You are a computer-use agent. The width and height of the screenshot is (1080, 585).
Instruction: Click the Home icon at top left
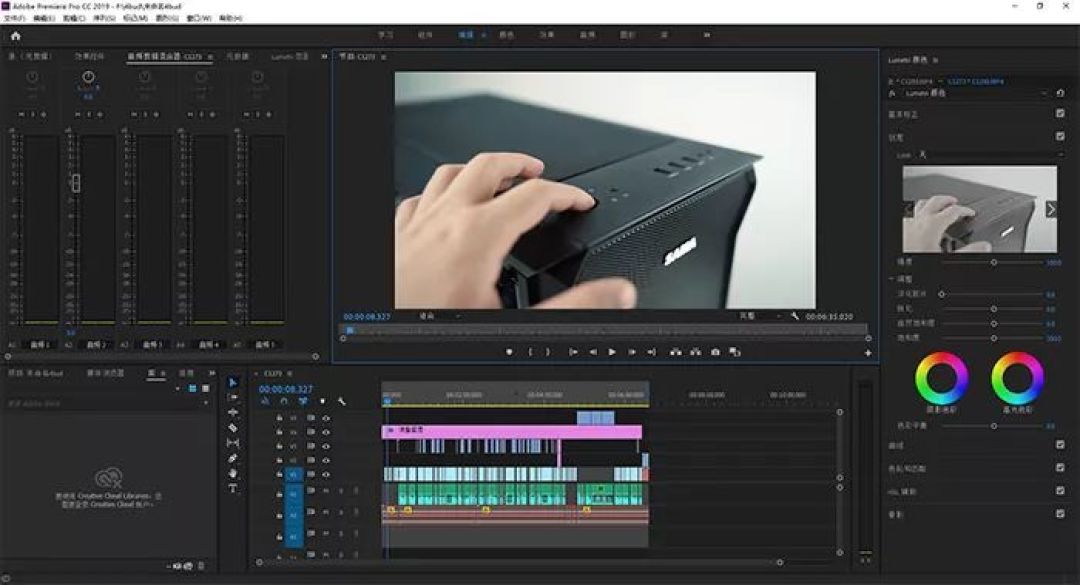tap(16, 36)
